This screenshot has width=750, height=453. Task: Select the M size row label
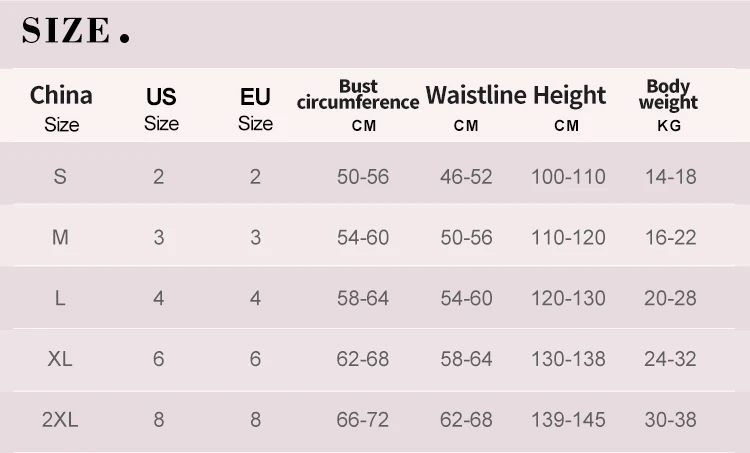pos(60,238)
